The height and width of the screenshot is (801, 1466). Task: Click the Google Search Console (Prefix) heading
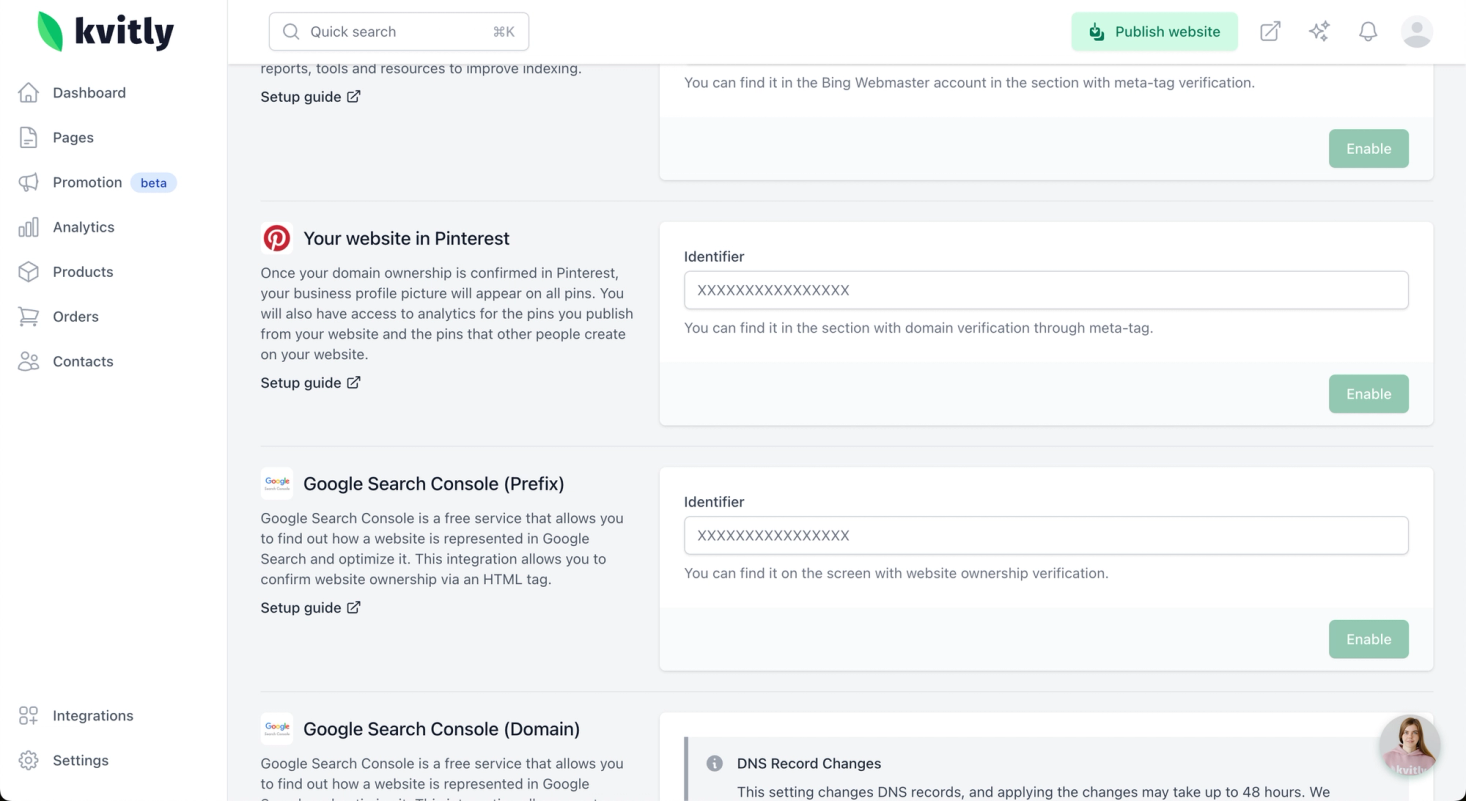(x=434, y=484)
